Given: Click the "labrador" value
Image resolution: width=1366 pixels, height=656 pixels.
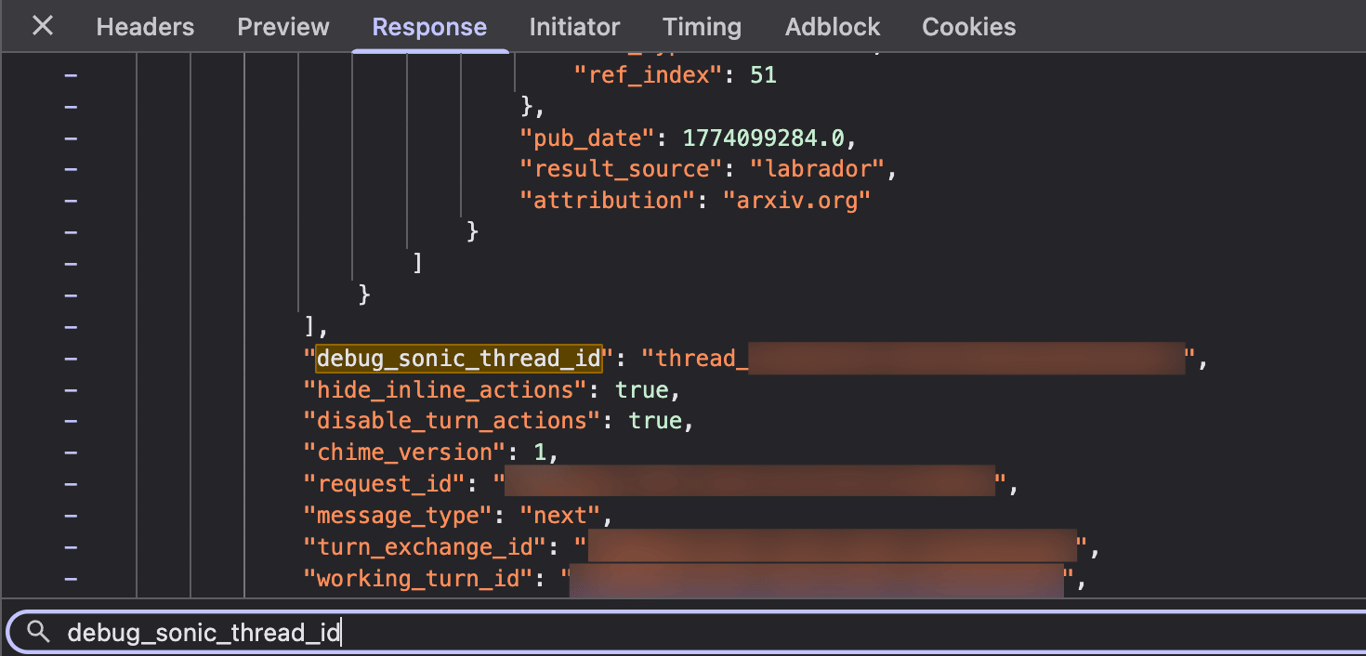Looking at the screenshot, I should [818, 169].
